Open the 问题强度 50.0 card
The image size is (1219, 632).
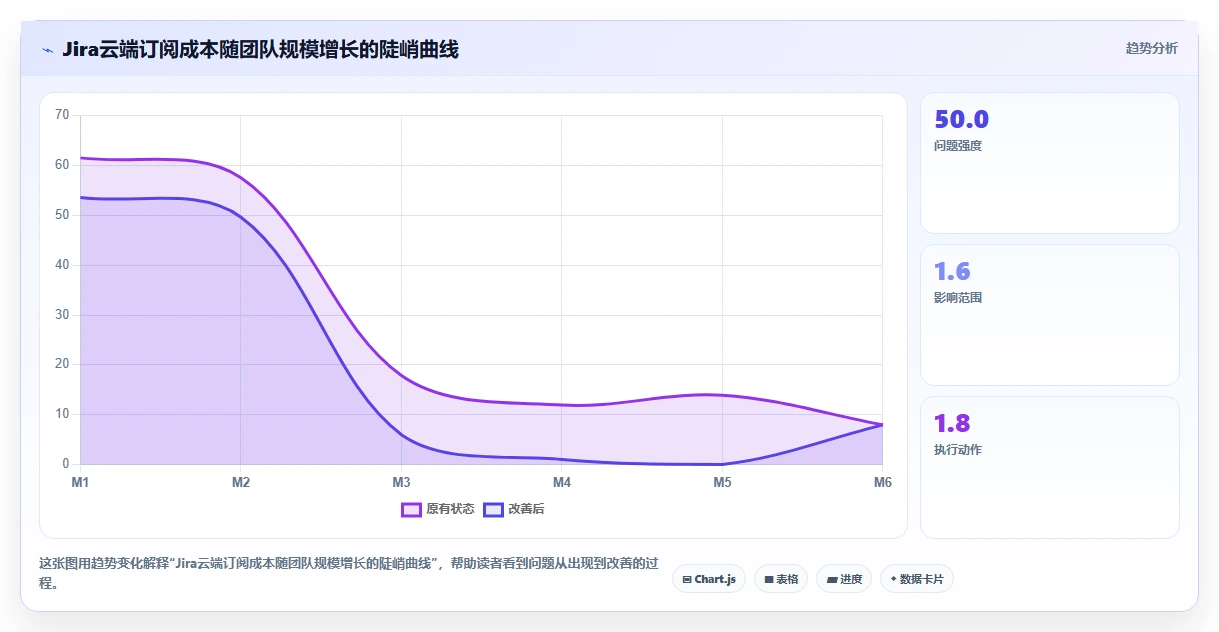(x=1050, y=163)
